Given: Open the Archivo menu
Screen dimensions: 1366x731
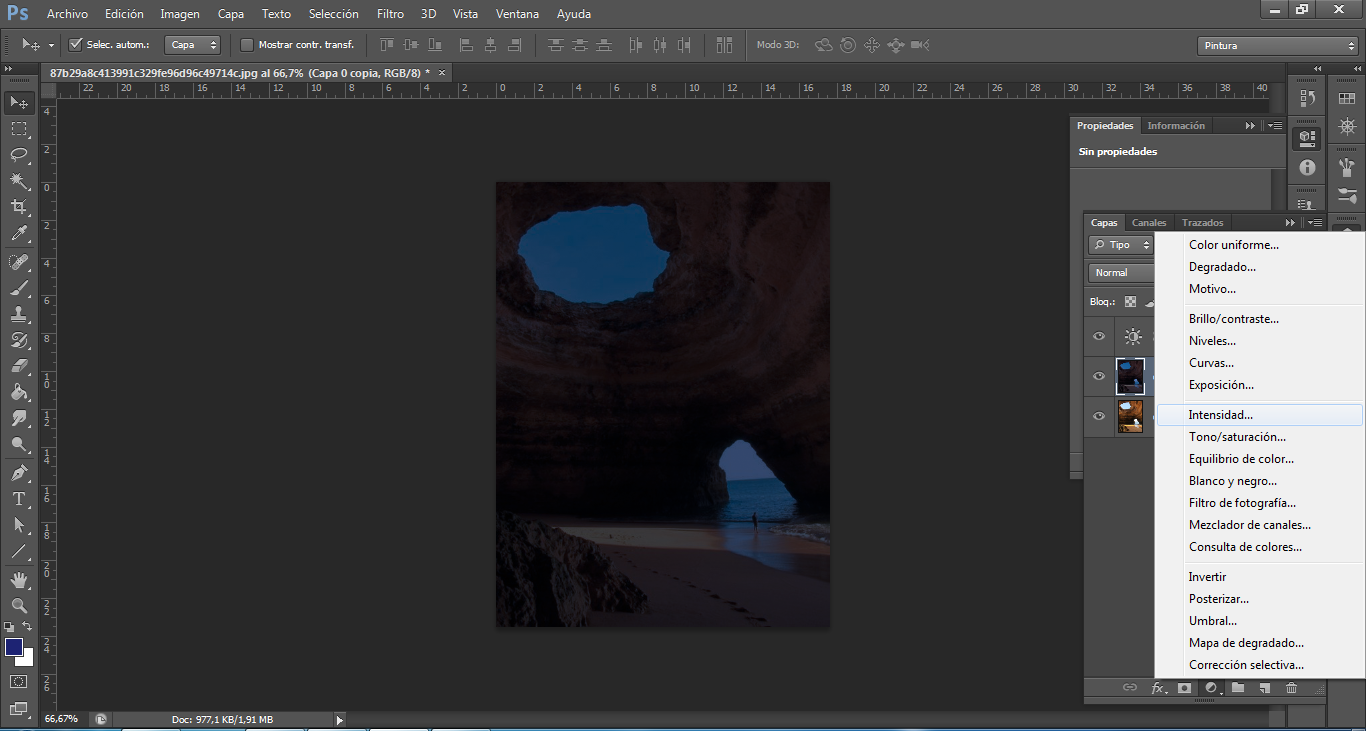Looking at the screenshot, I should tap(67, 14).
